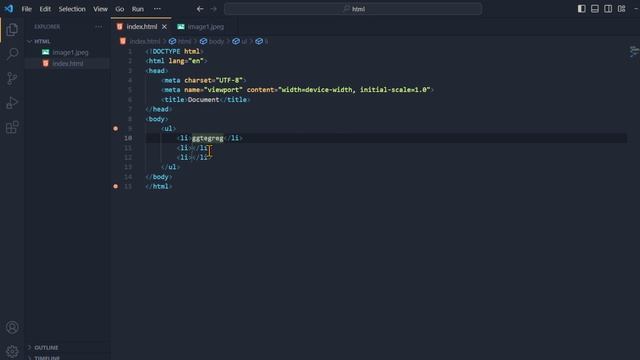Click line number 10 in gutter
The image size is (640, 360).
click(x=128, y=138)
